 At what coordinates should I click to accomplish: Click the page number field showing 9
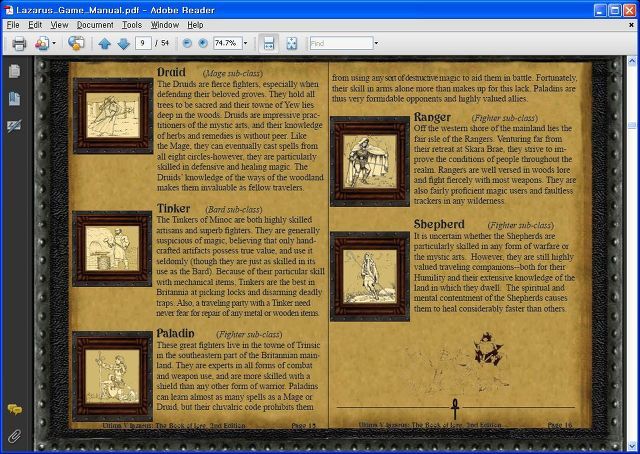pos(143,43)
